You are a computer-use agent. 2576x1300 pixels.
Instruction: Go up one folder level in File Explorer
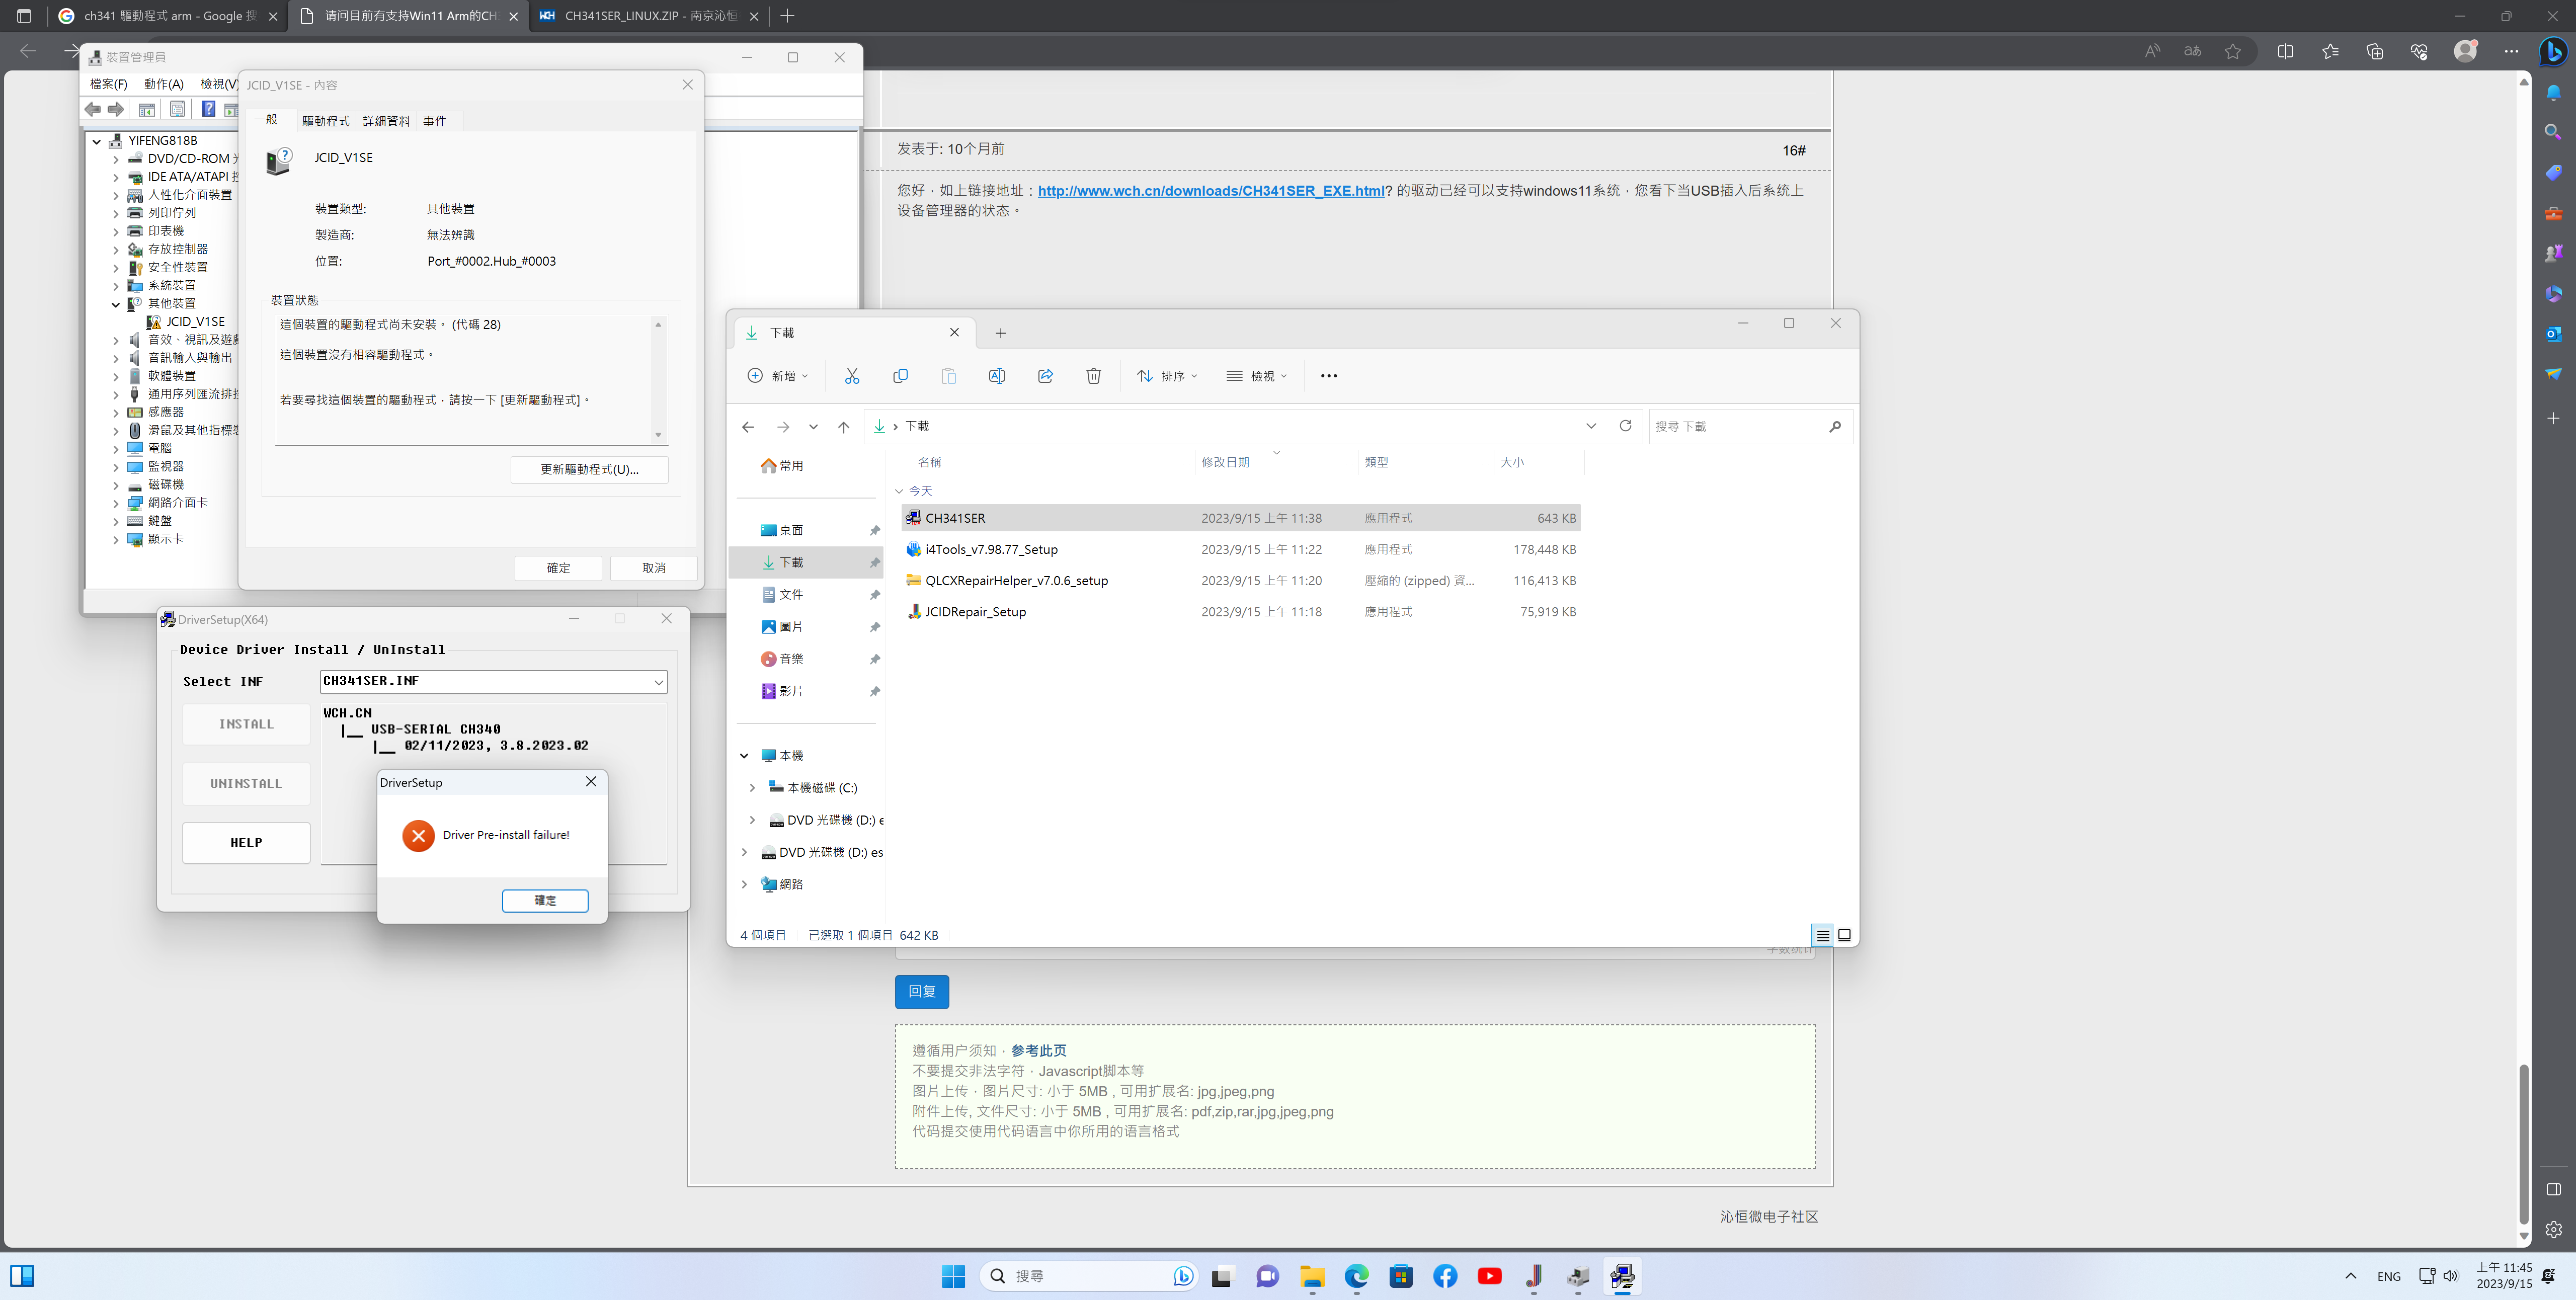click(844, 427)
